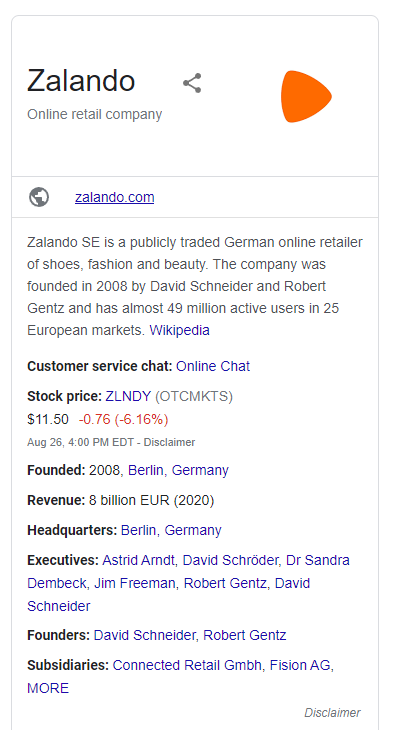Click Berlin in the Founded row
This screenshot has height=730, width=393.
click(x=146, y=470)
